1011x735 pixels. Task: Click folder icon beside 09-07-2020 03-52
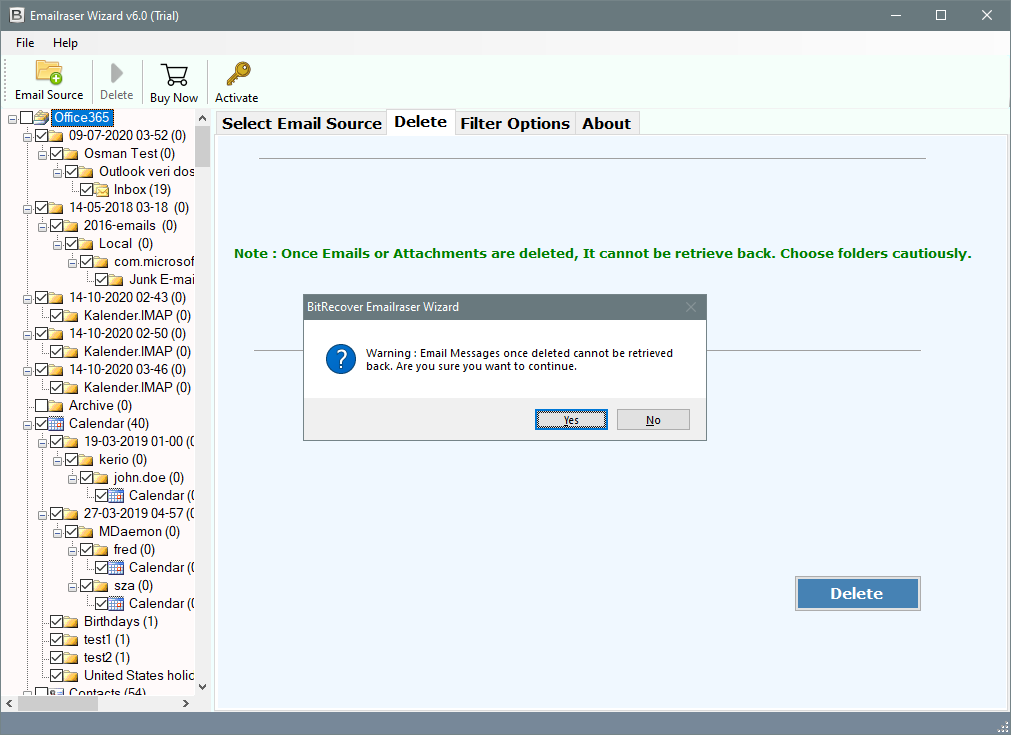coord(57,135)
